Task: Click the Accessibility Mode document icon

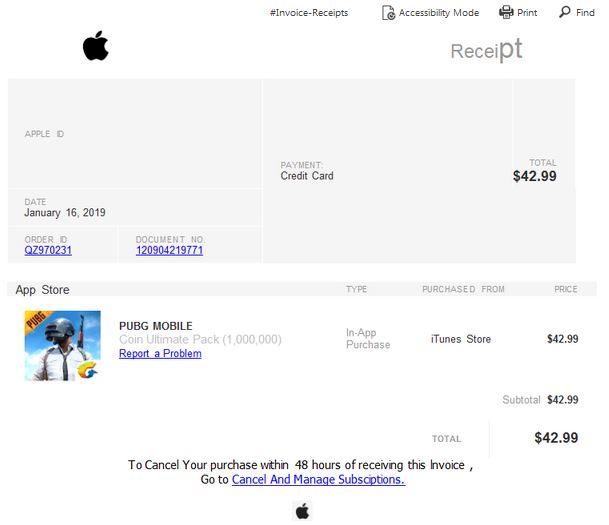Action: [388, 12]
